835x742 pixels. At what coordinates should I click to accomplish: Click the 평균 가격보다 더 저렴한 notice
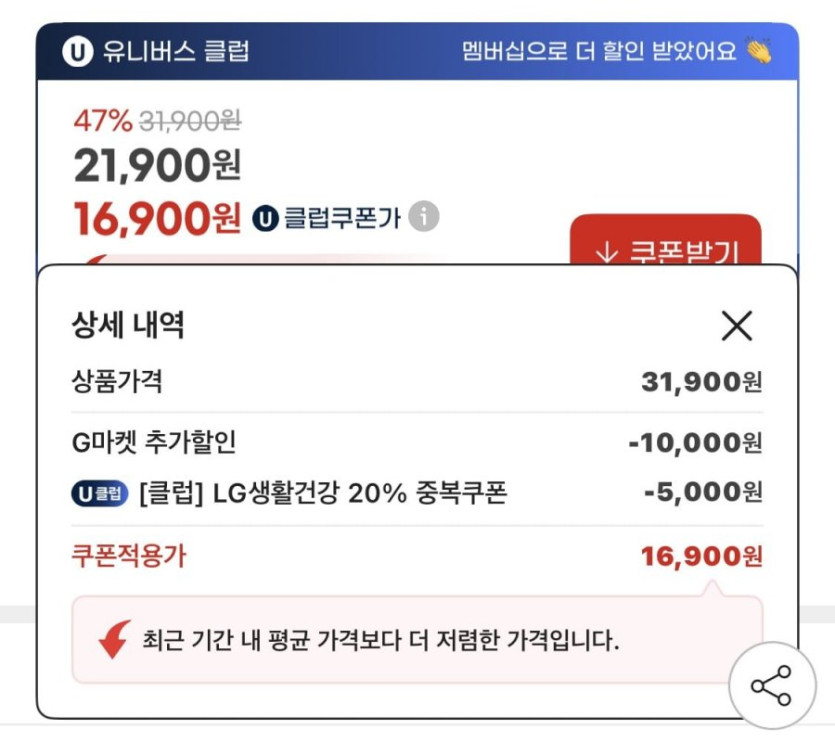pos(380,640)
